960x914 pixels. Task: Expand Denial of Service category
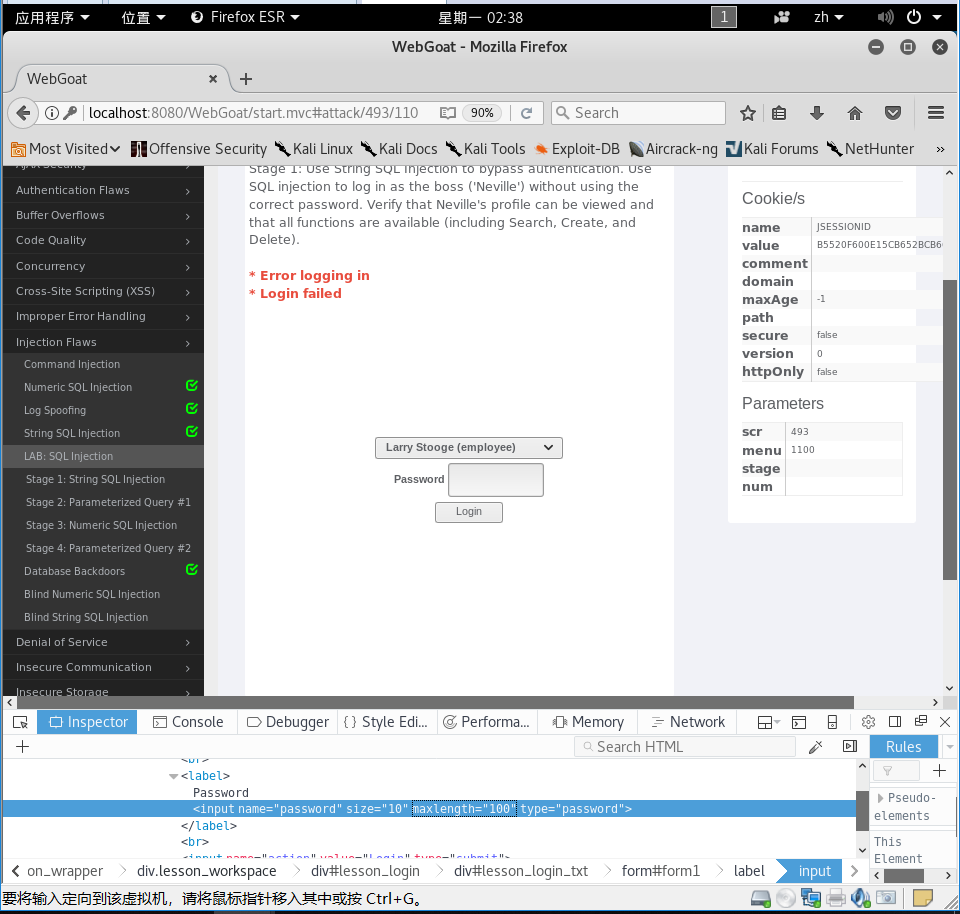[x=103, y=642]
